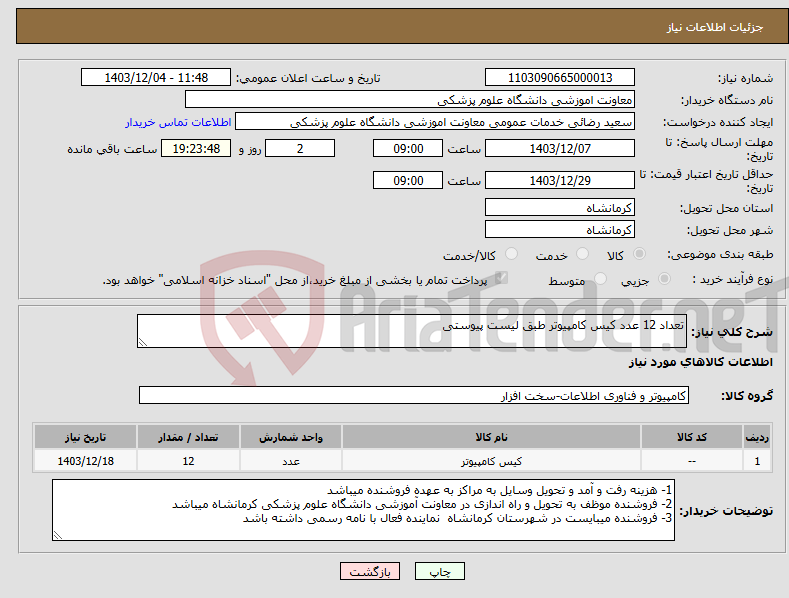Toggle the اسناد خزانه اسلامی payment checkbox

[501, 278]
